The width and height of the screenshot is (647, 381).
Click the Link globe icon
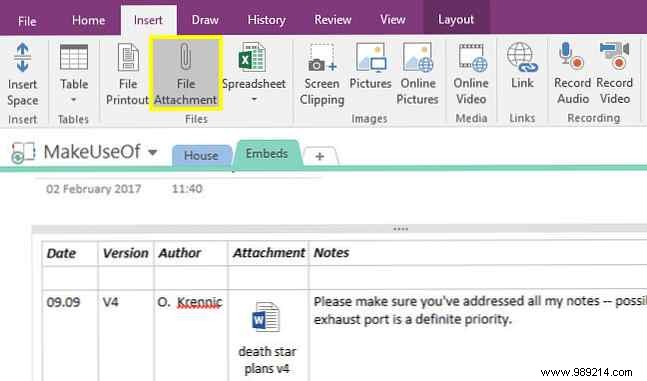(x=522, y=57)
